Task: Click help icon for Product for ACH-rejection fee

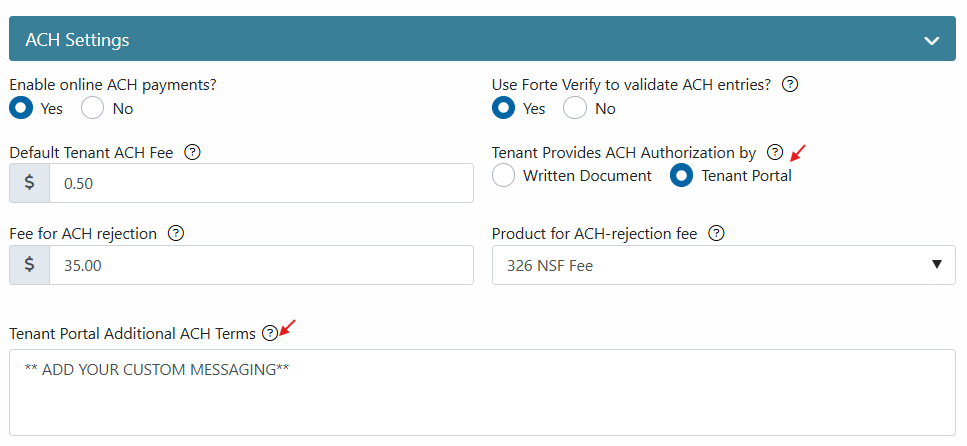Action: point(716,234)
